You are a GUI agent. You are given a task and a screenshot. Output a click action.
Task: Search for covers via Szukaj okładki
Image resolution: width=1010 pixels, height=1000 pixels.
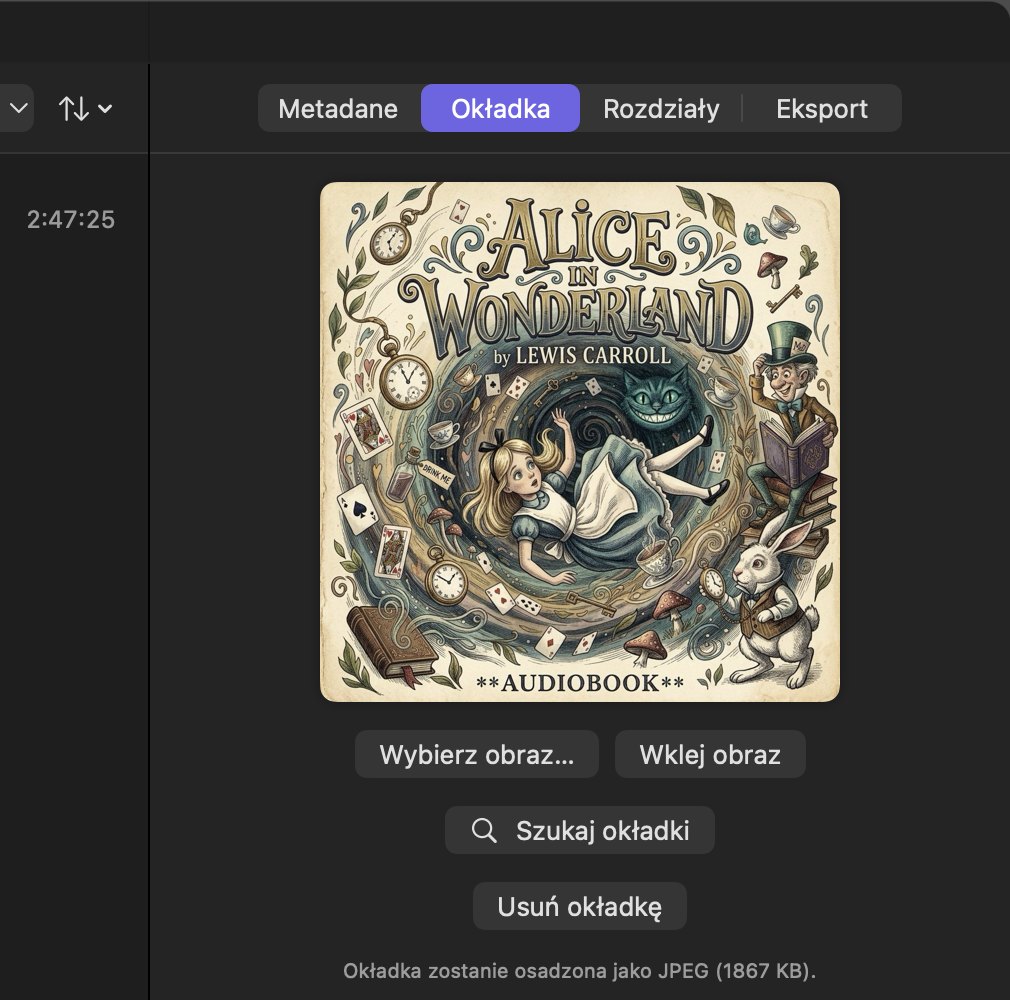580,830
